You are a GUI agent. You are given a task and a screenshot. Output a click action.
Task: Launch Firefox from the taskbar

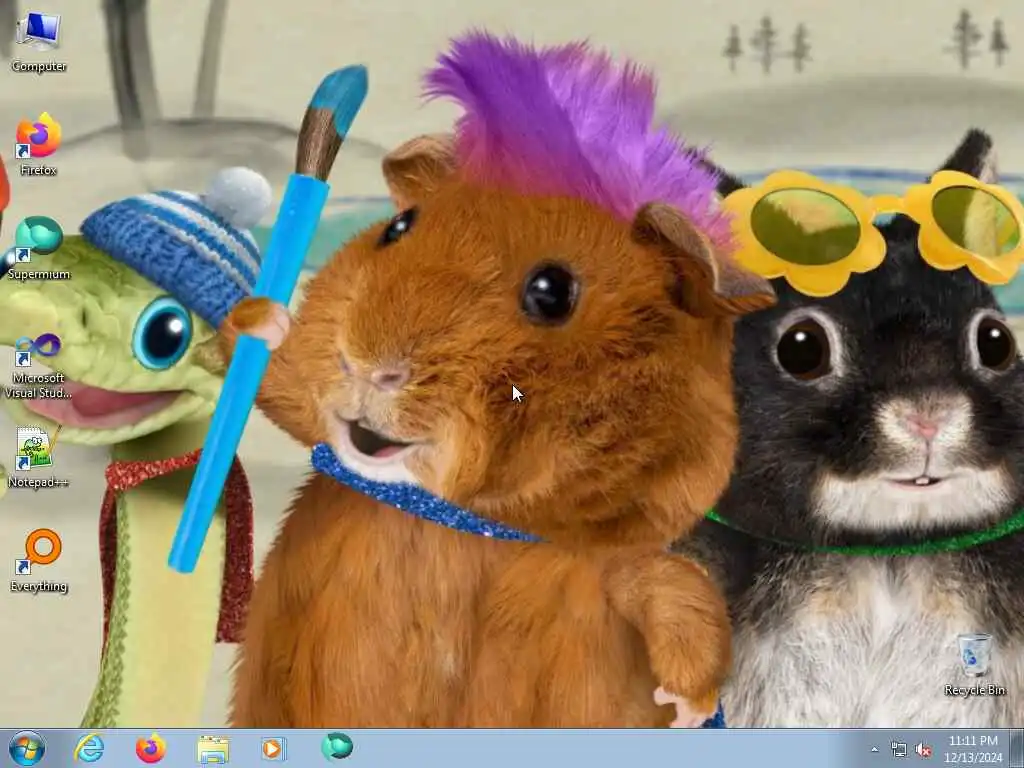(151, 748)
